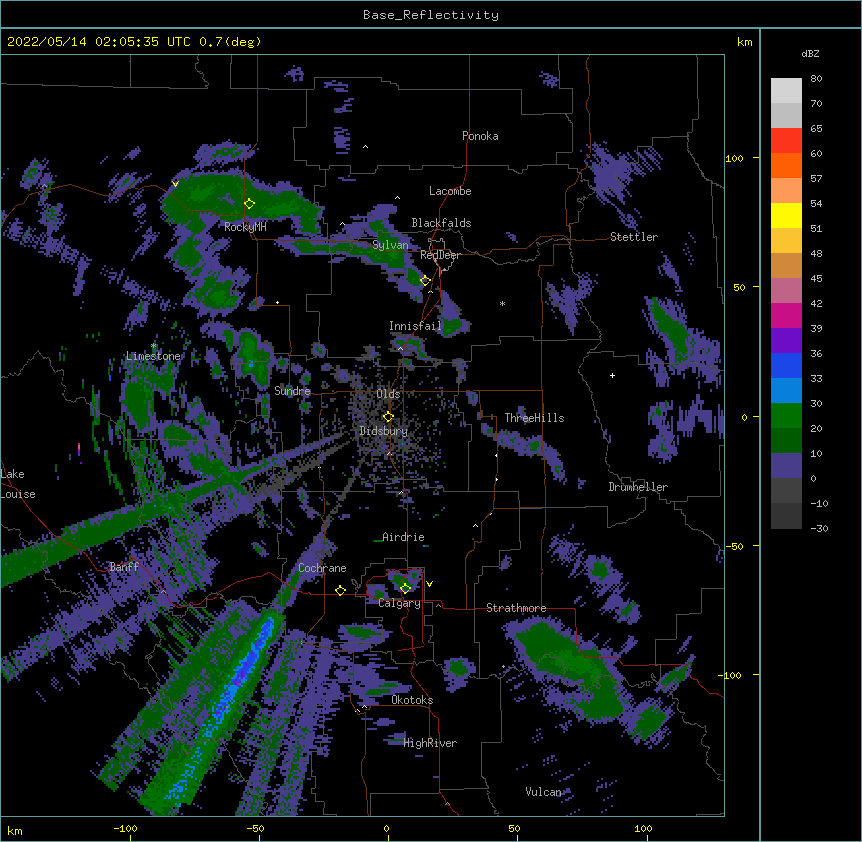Click the RedDeer city label

coord(440,255)
